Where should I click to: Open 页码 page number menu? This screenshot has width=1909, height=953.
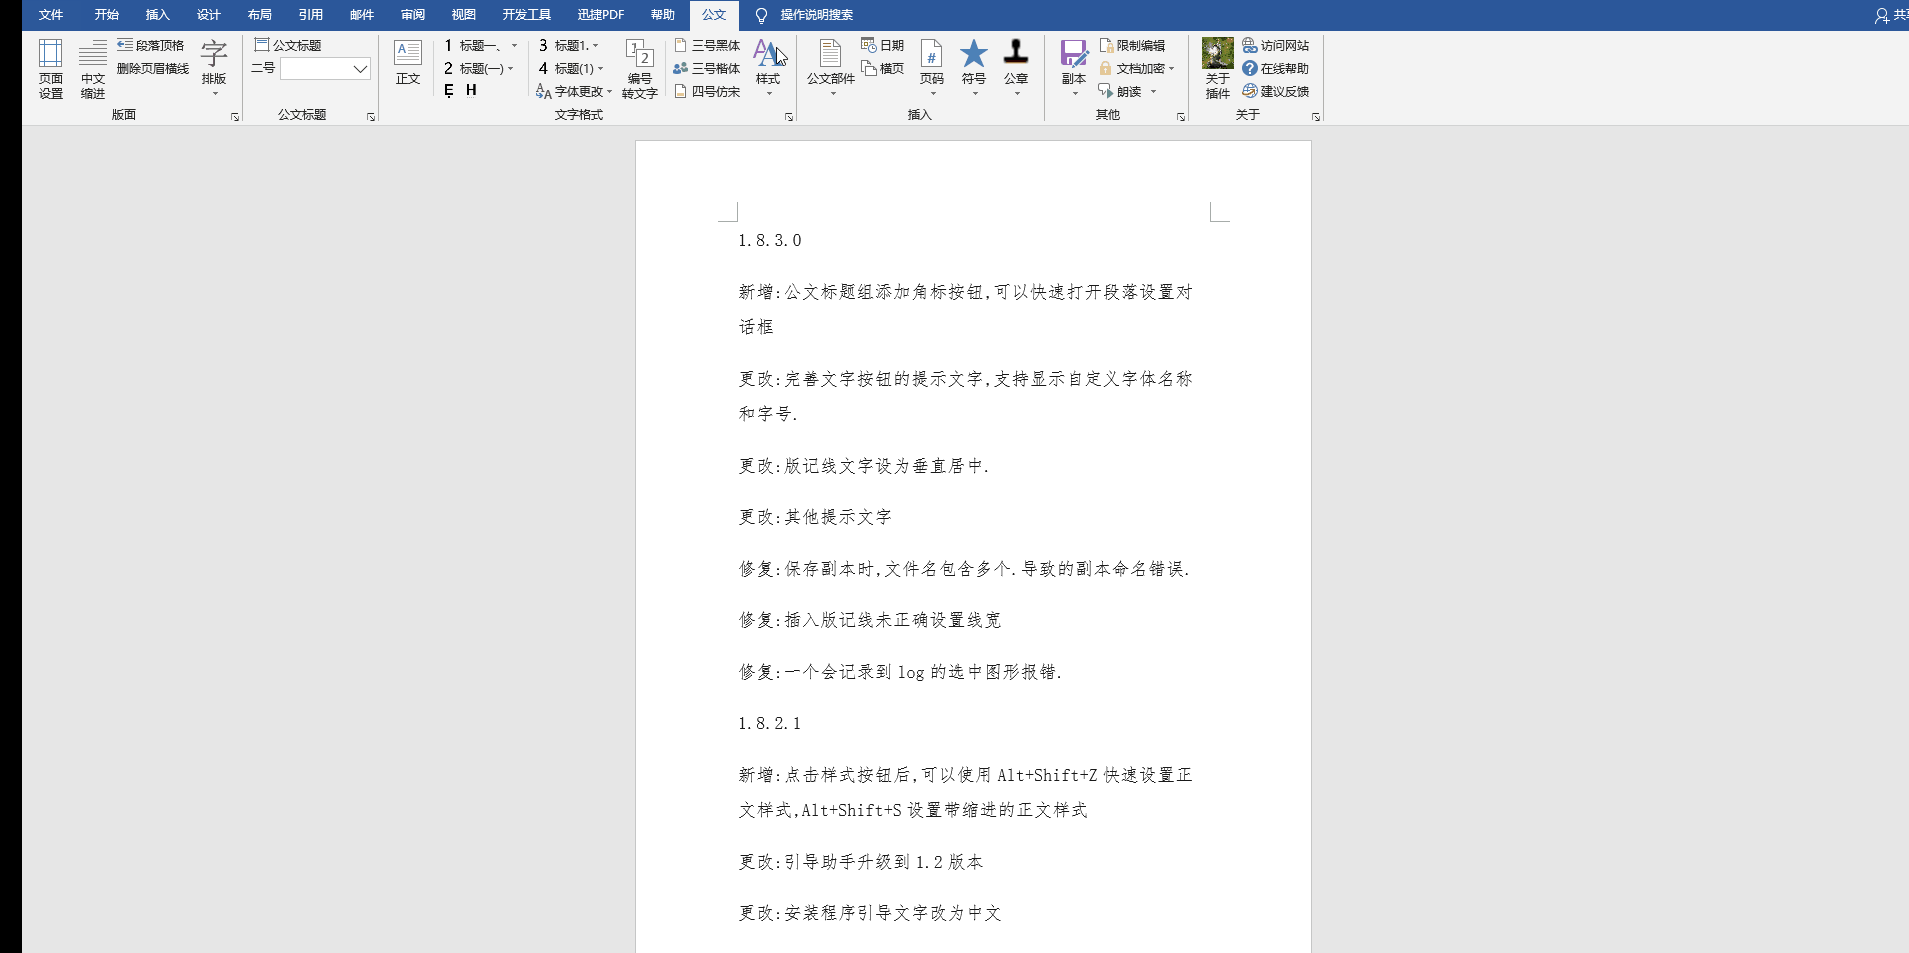click(x=932, y=68)
